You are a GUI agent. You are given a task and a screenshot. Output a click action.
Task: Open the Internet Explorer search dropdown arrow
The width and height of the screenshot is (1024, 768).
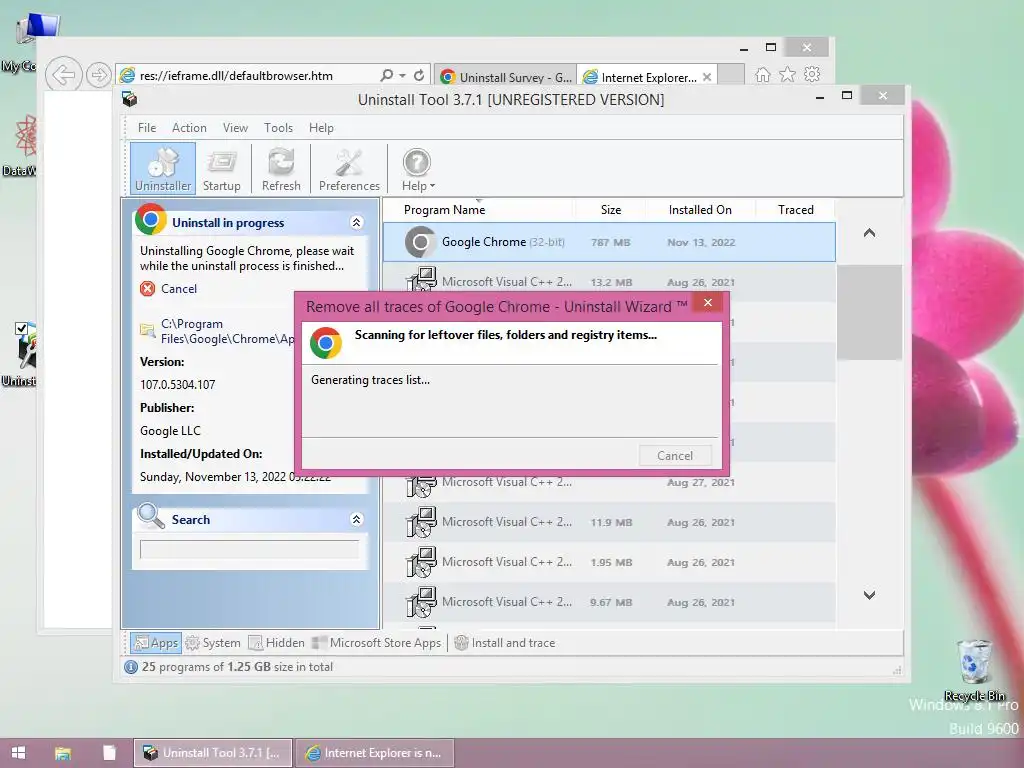pyautogui.click(x=402, y=76)
